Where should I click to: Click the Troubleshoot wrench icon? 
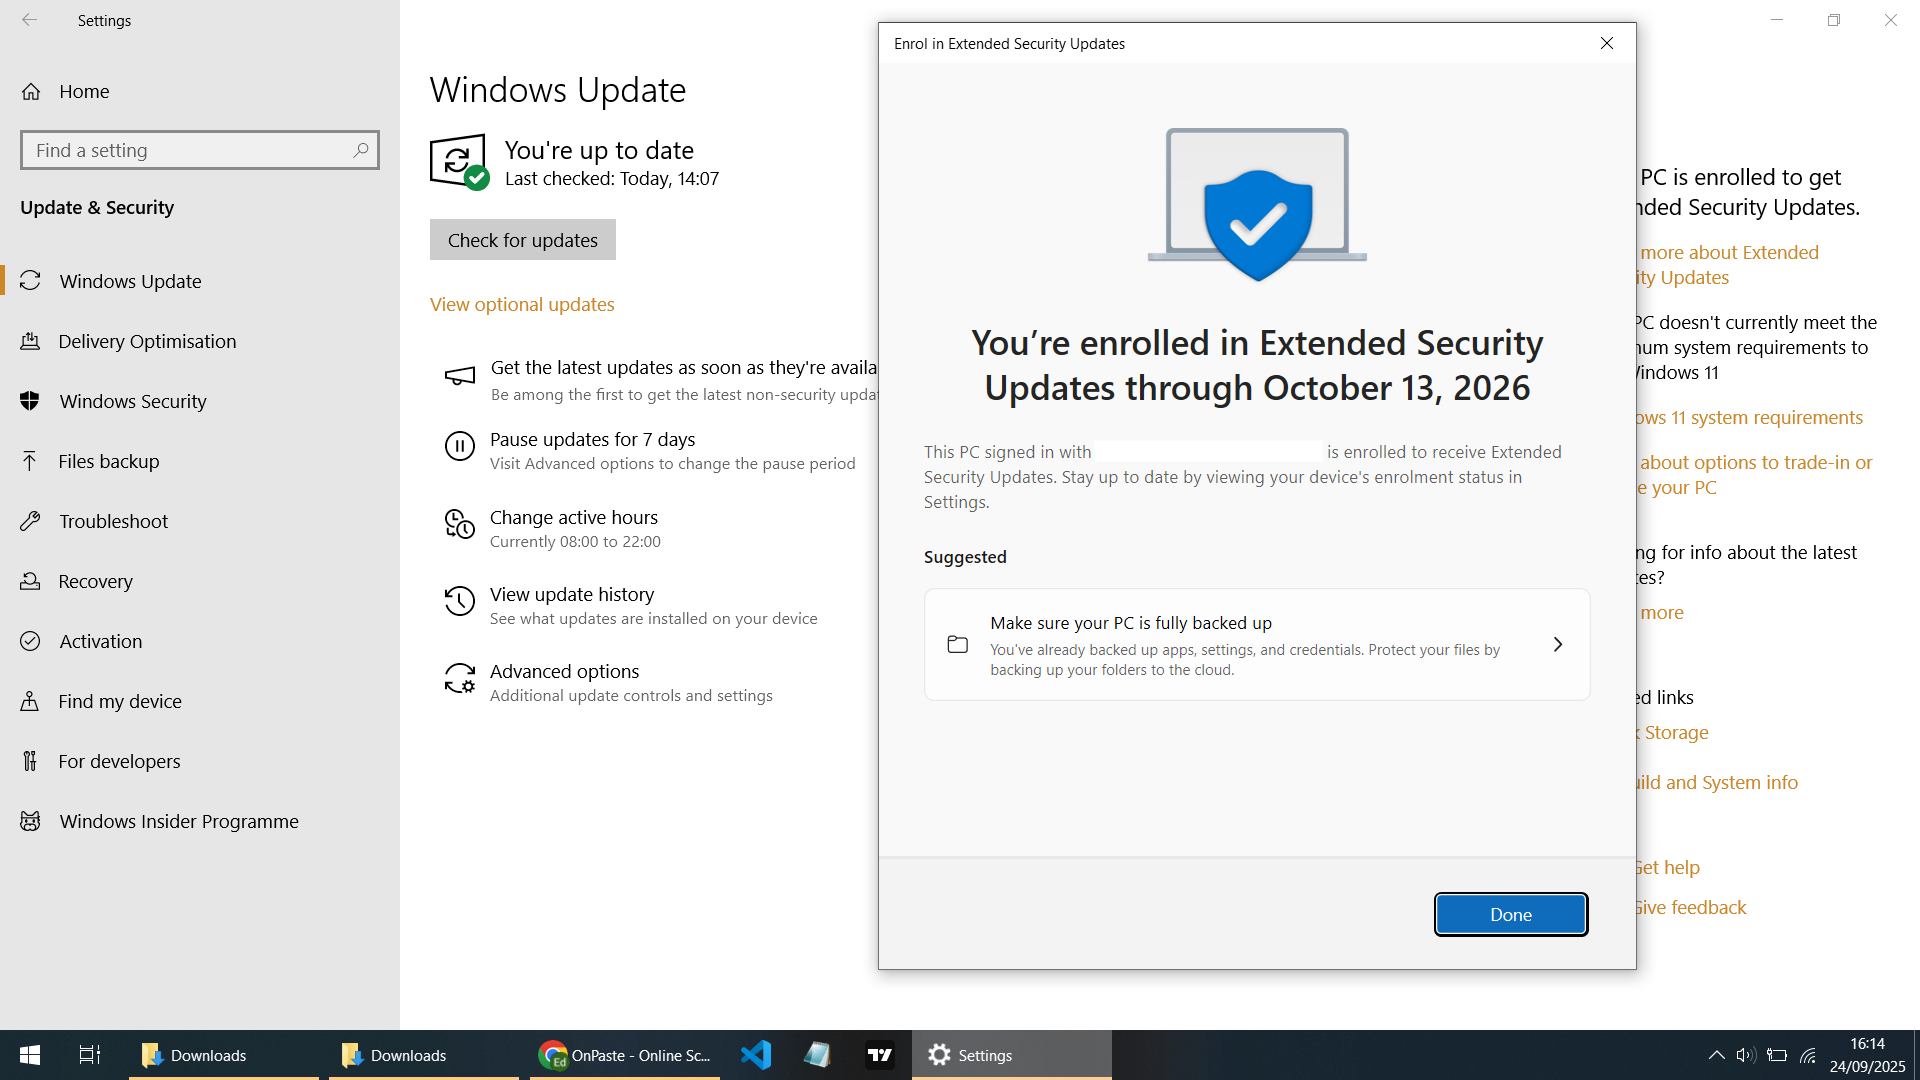(x=30, y=521)
